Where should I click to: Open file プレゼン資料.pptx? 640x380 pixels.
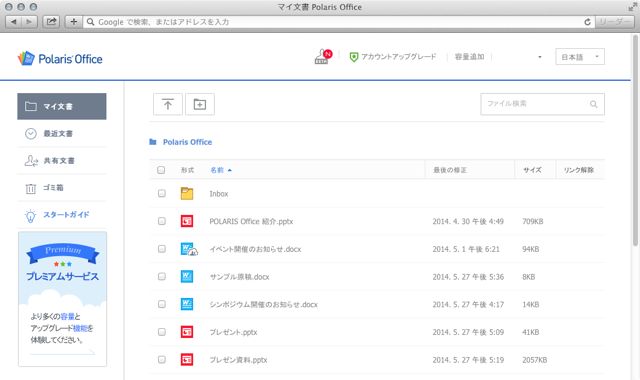(x=238, y=360)
